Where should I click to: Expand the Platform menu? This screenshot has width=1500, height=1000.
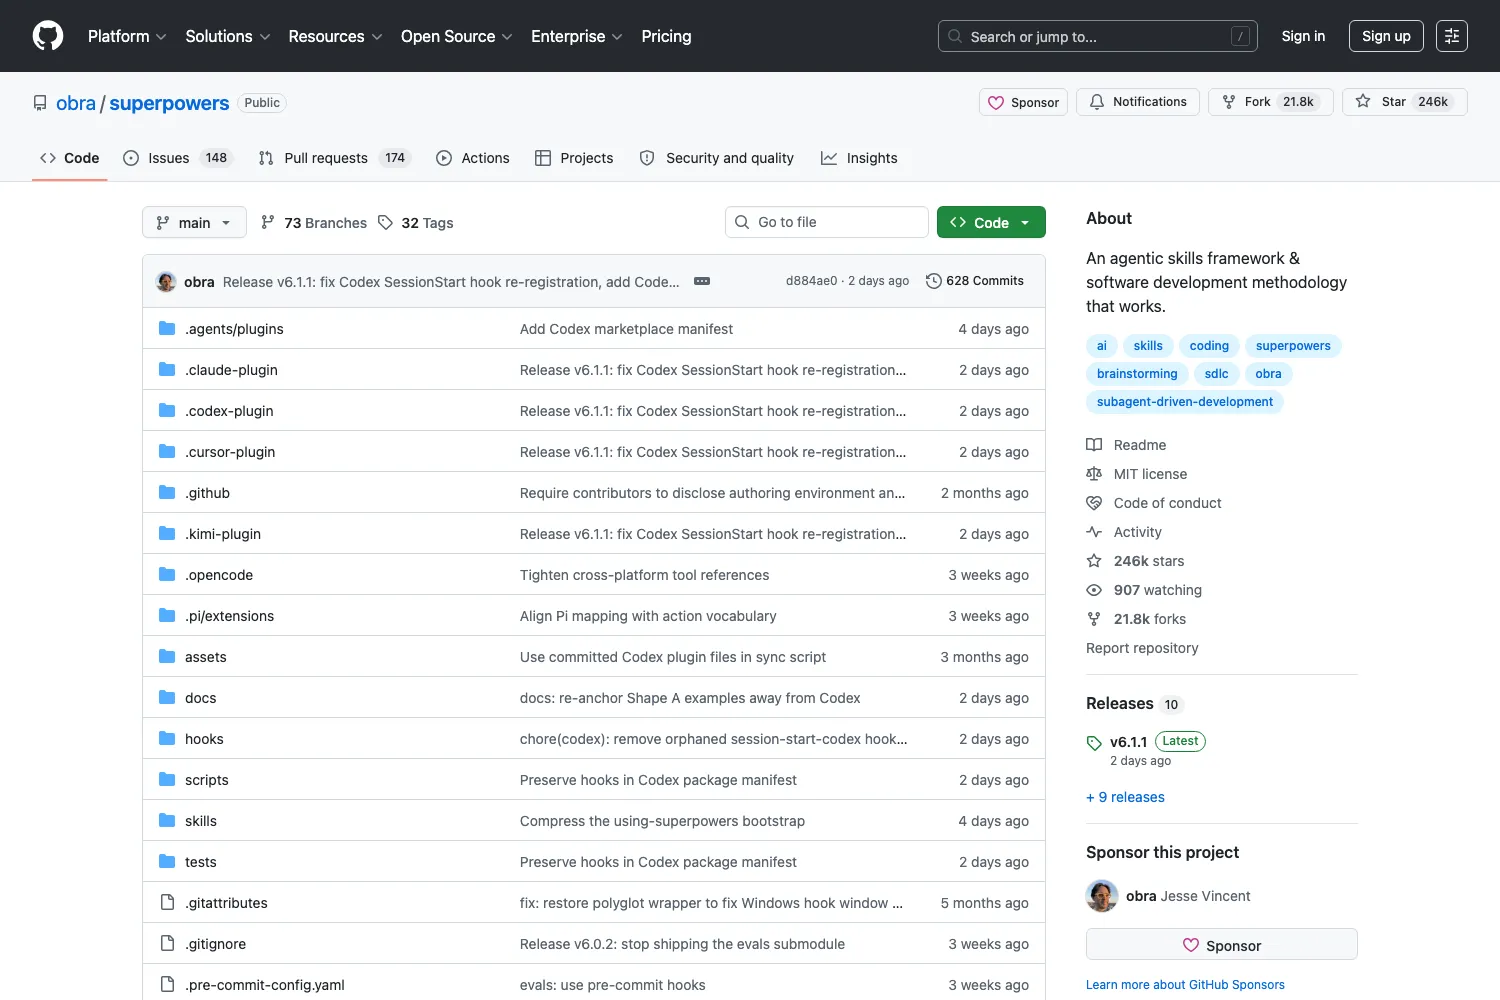click(127, 36)
